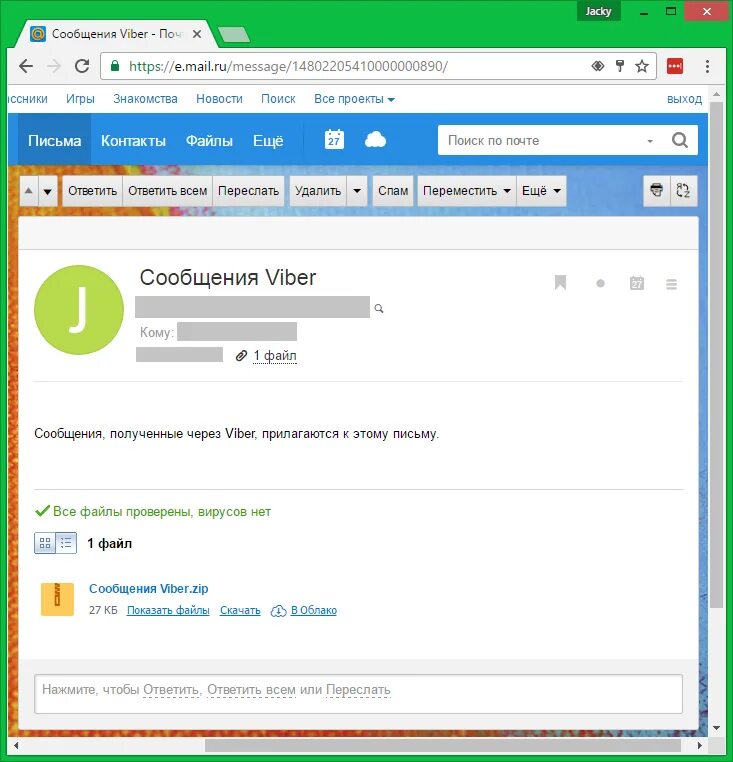Go to previous message with up arrow
The height and width of the screenshot is (762, 733).
(29, 191)
